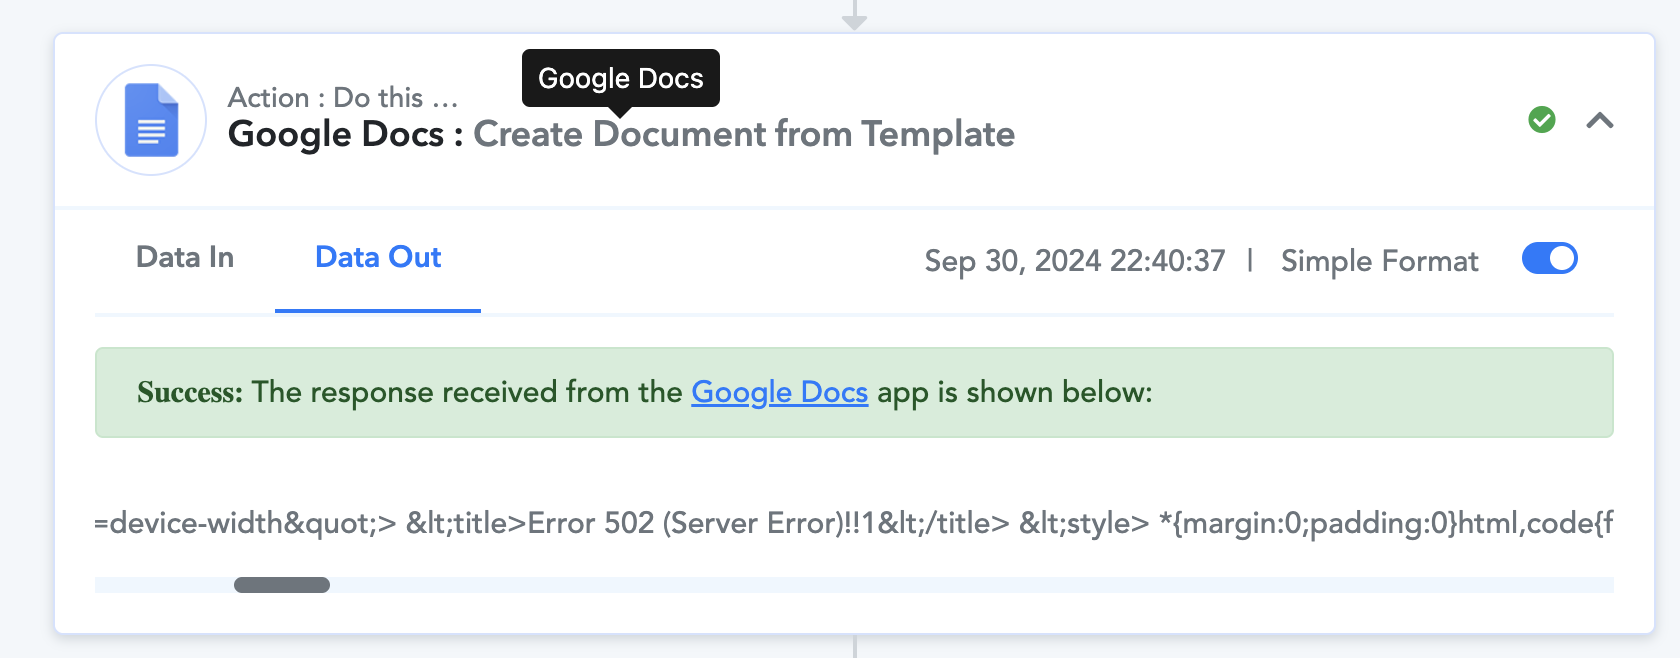The width and height of the screenshot is (1680, 658).
Task: Click the Action : Do this label
Action: pyautogui.click(x=343, y=98)
